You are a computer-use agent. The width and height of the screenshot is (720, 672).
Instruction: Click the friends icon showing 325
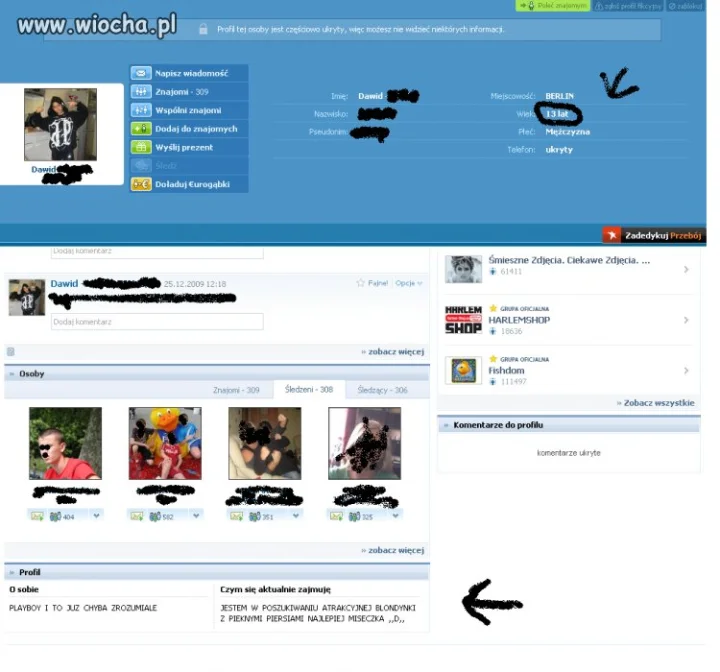click(354, 516)
